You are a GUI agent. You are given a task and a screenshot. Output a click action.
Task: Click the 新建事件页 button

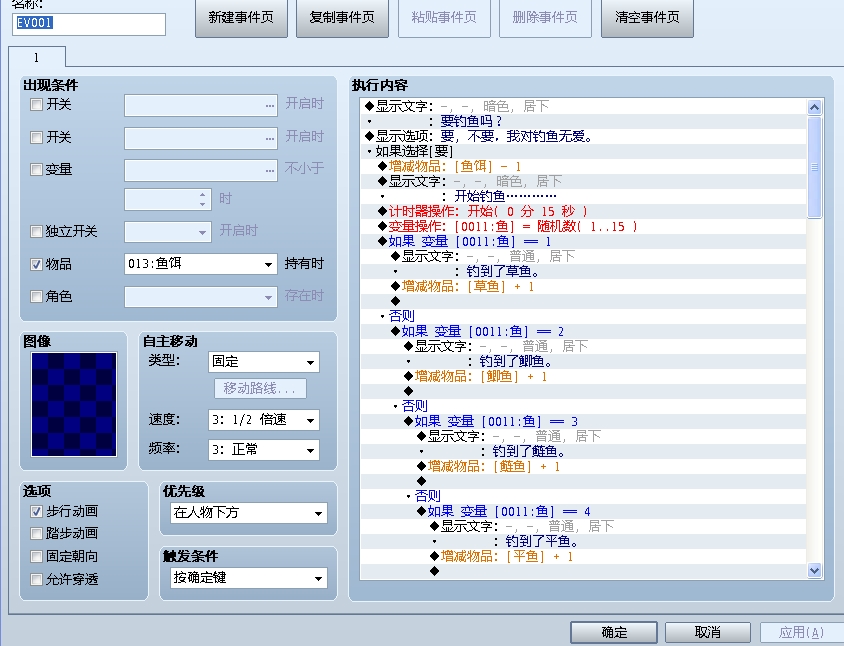(x=241, y=18)
